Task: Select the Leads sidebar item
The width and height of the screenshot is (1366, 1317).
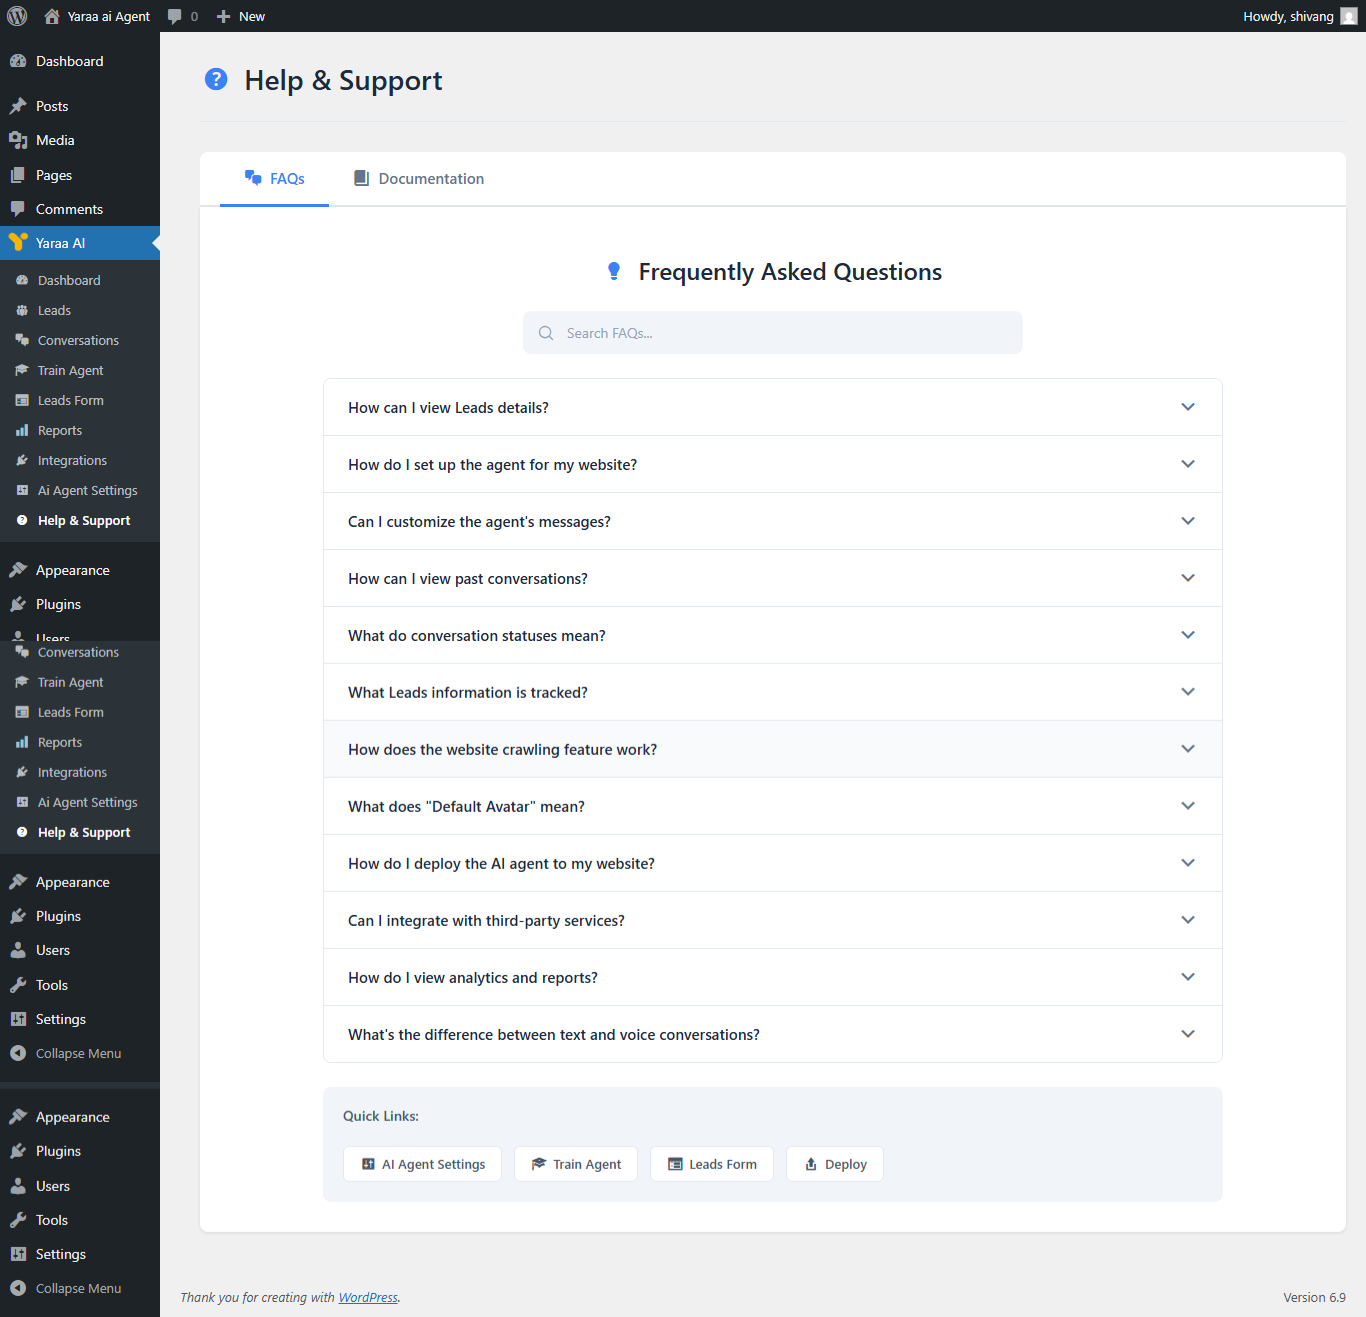Action: click(52, 310)
